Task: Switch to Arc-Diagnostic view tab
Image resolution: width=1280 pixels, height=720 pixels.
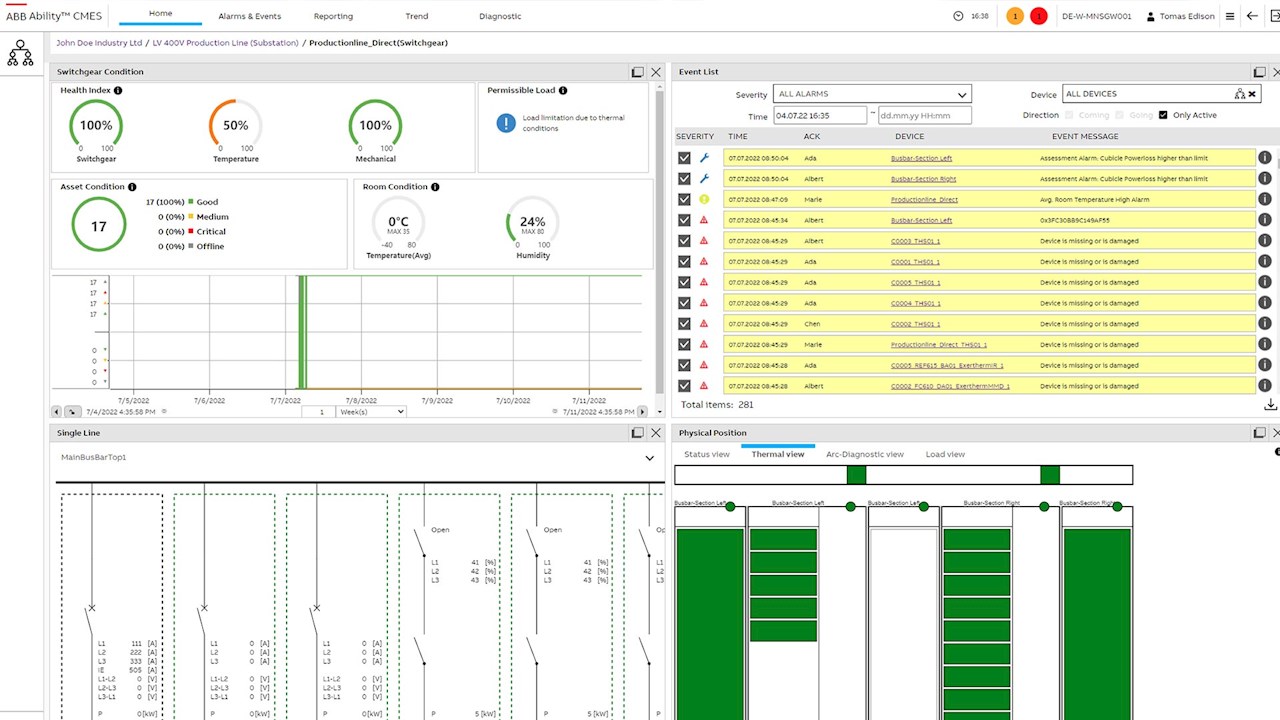Action: 865,455
